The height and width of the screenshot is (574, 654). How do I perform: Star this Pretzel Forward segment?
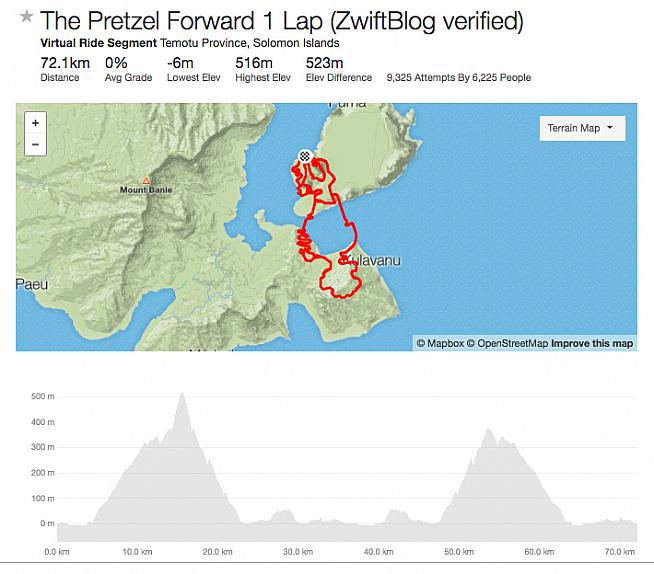tap(26, 18)
